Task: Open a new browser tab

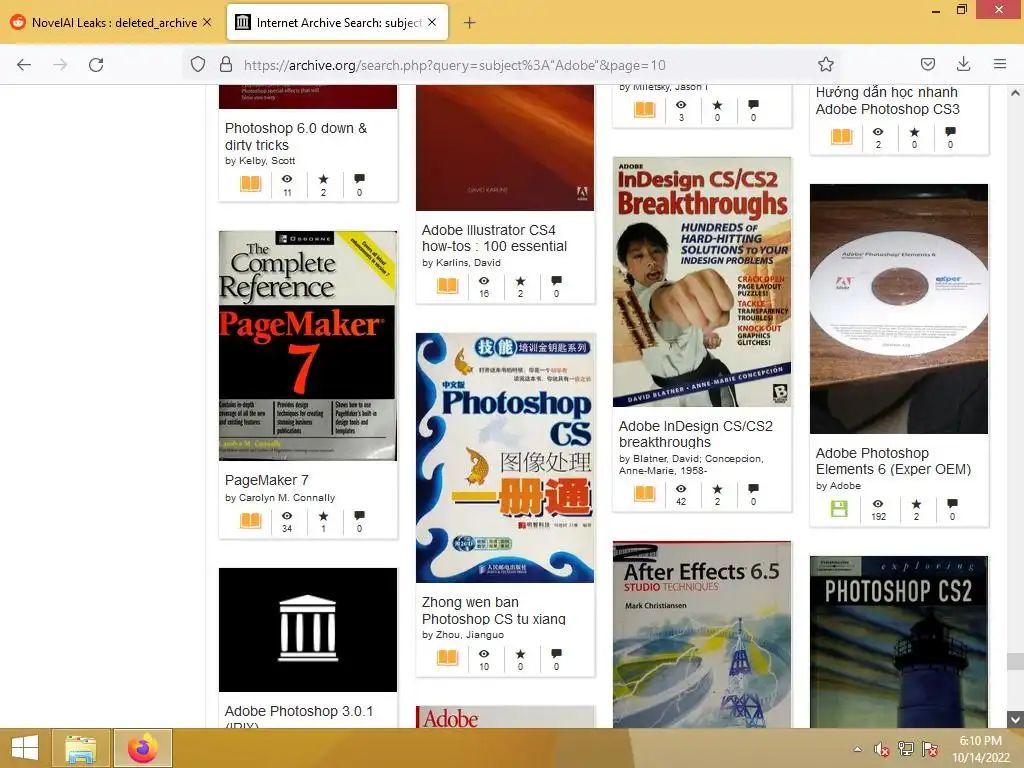Action: click(x=469, y=23)
